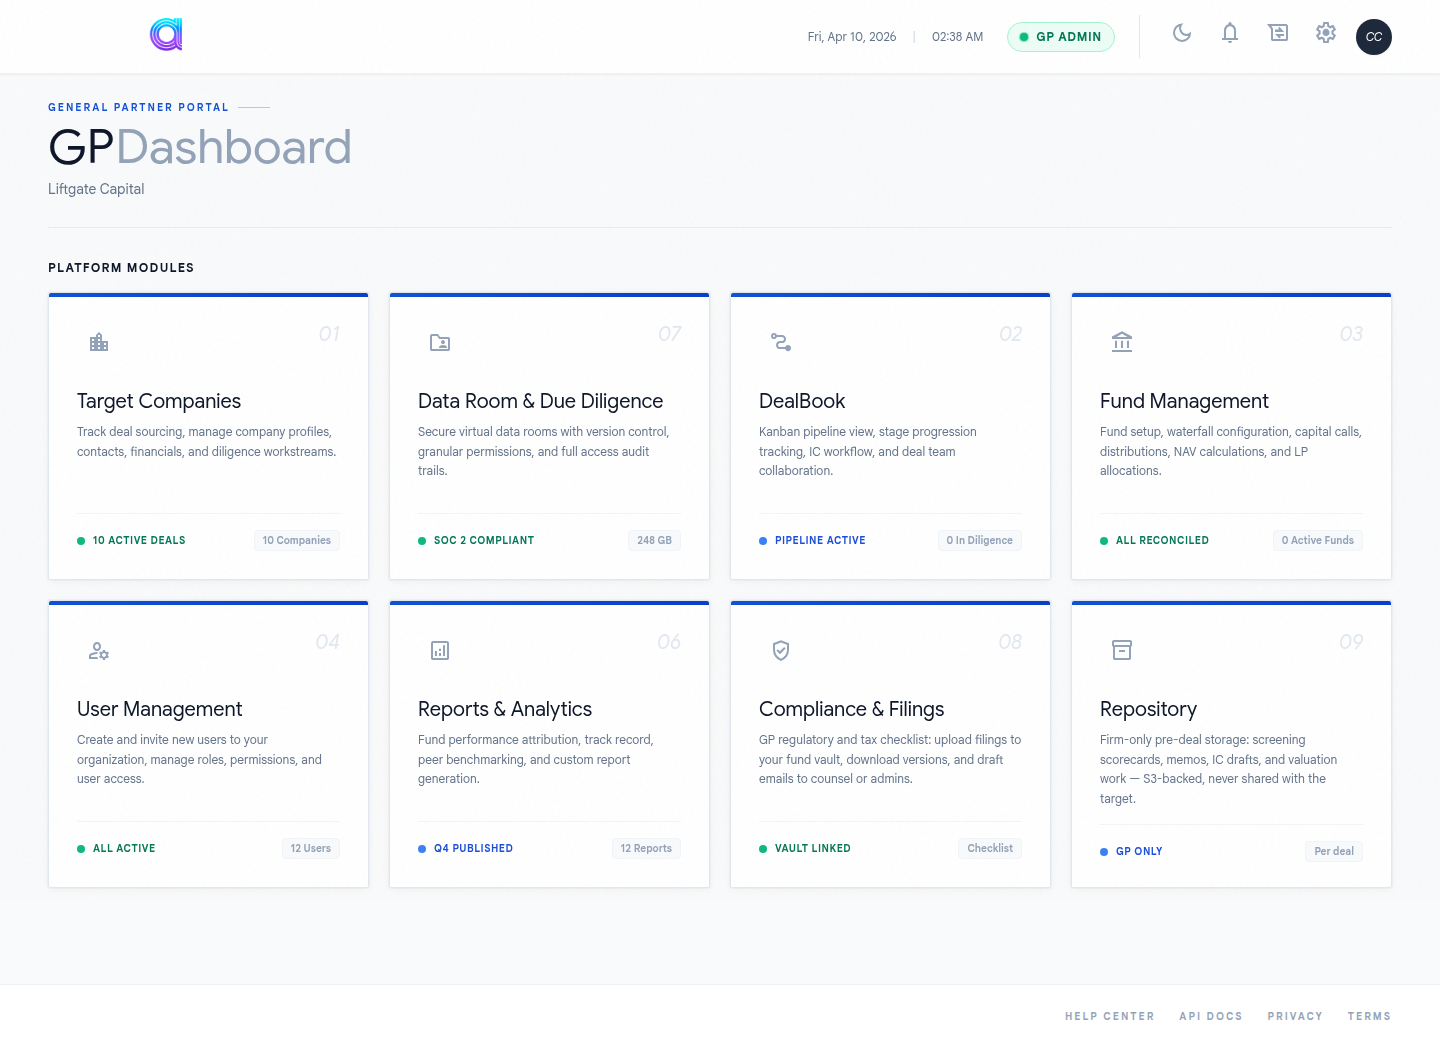Viewport: 1440px width, 1048px height.
Task: Click the 0 In Diligence badge
Action: 980,540
